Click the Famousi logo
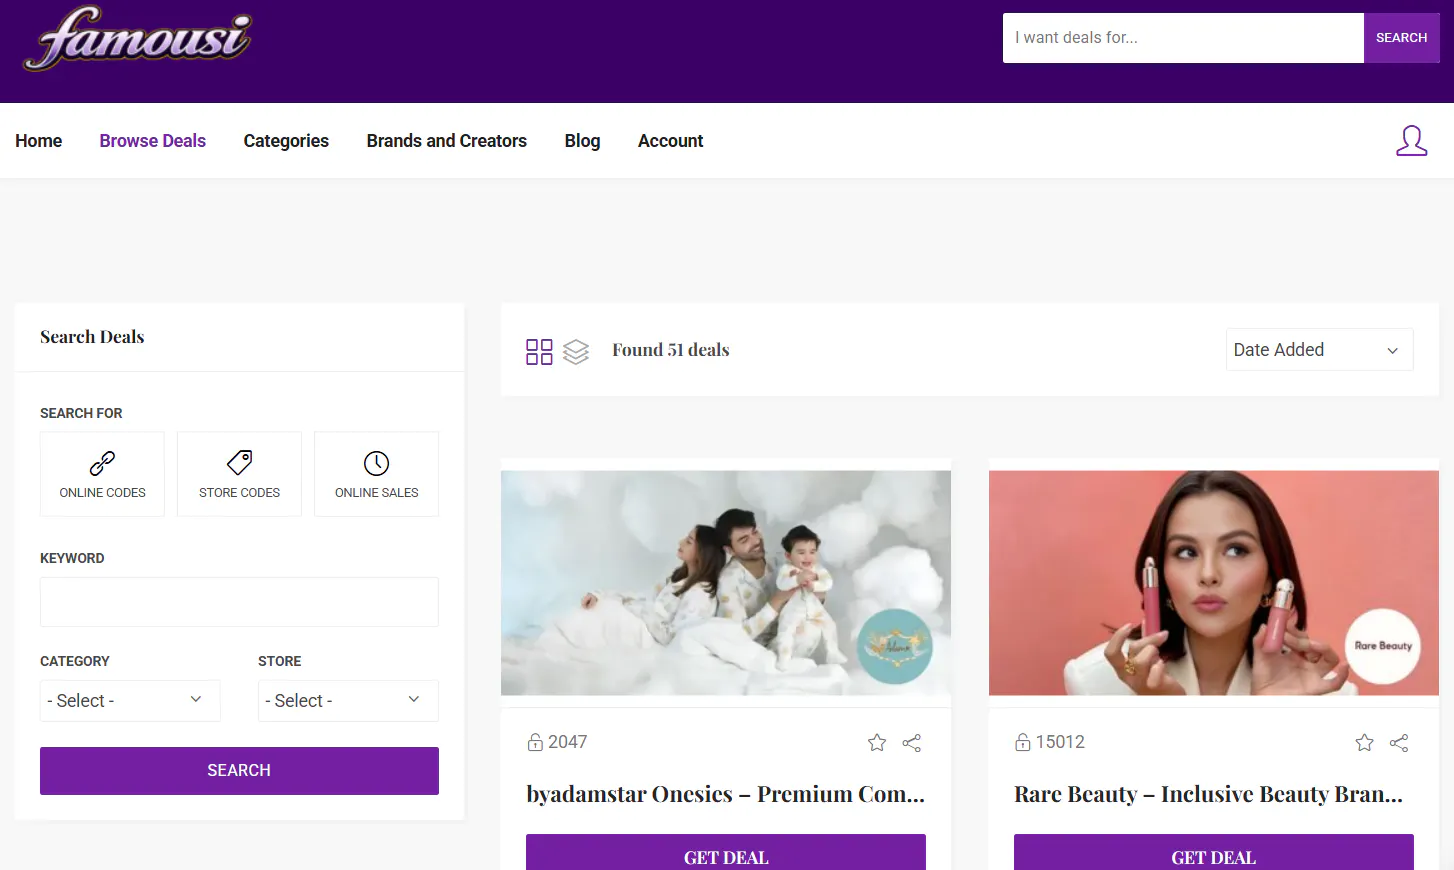The width and height of the screenshot is (1454, 870). [x=138, y=39]
